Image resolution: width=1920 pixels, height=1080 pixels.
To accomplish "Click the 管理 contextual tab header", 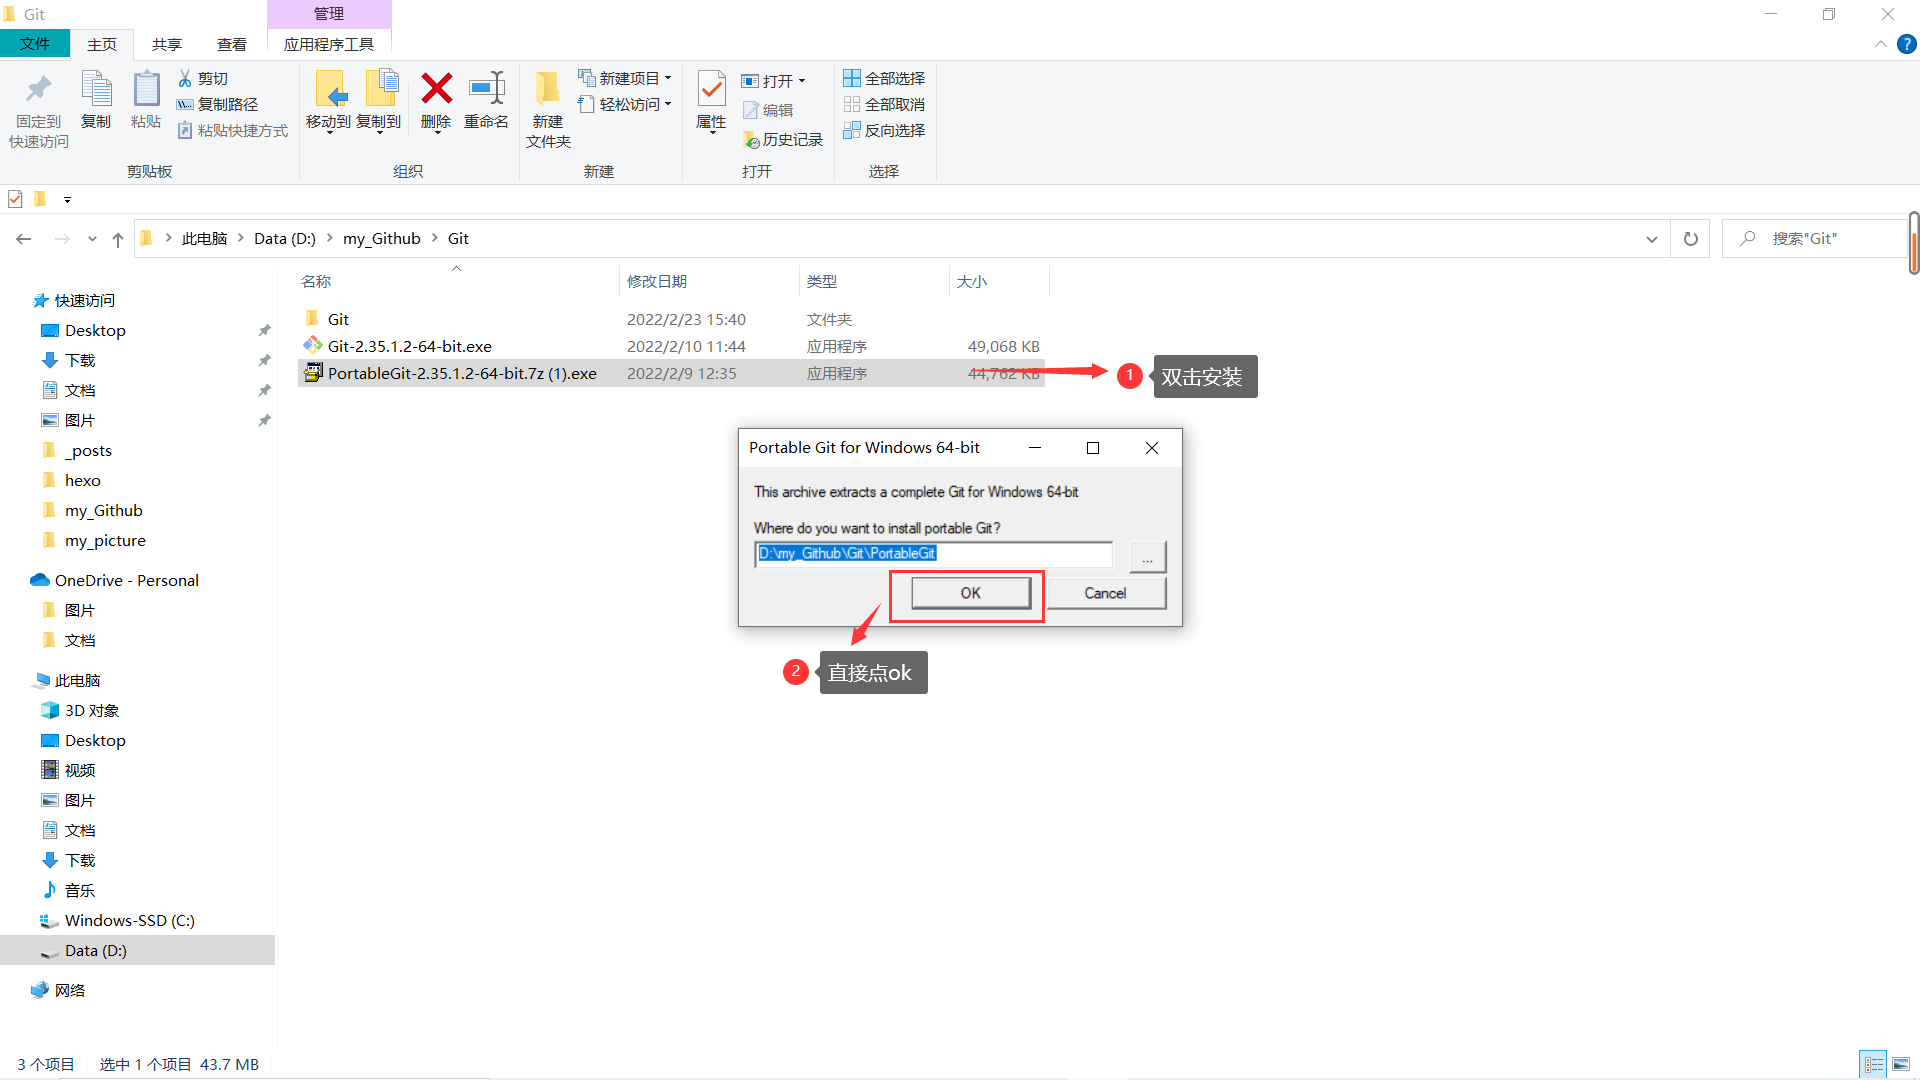I will 329,14.
